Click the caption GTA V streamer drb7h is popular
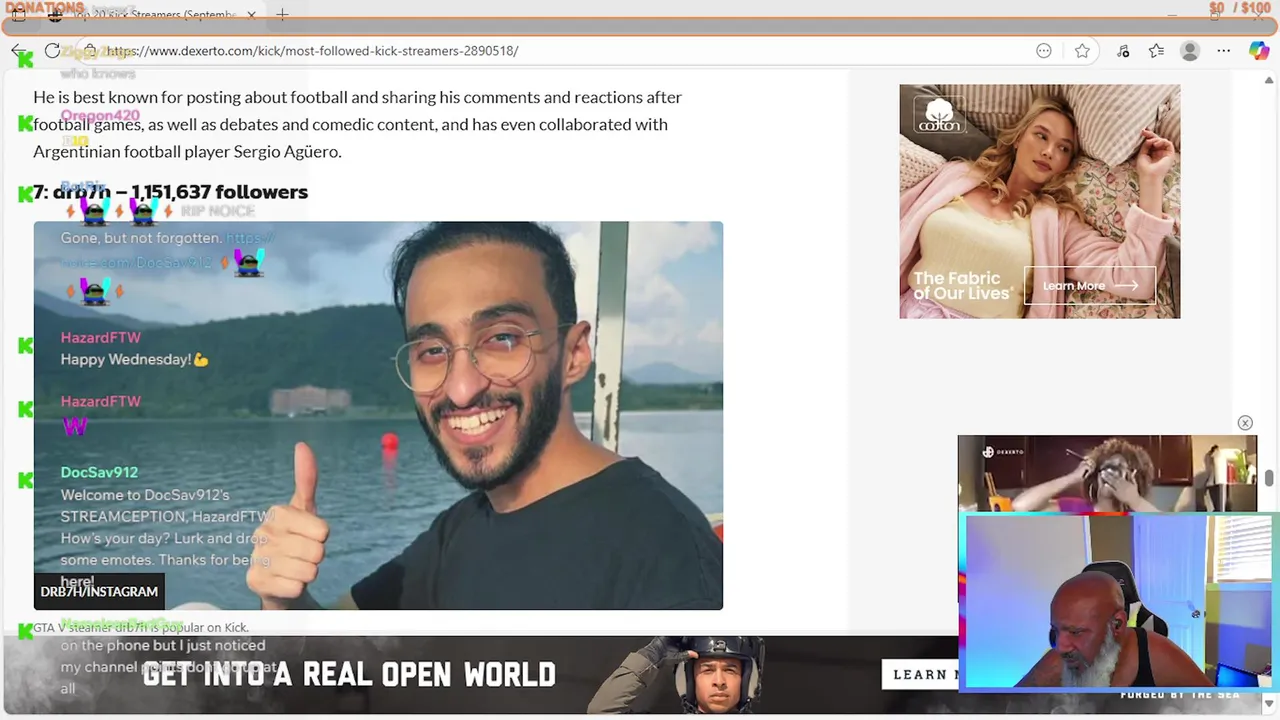This screenshot has height=720, width=1280. [141, 628]
